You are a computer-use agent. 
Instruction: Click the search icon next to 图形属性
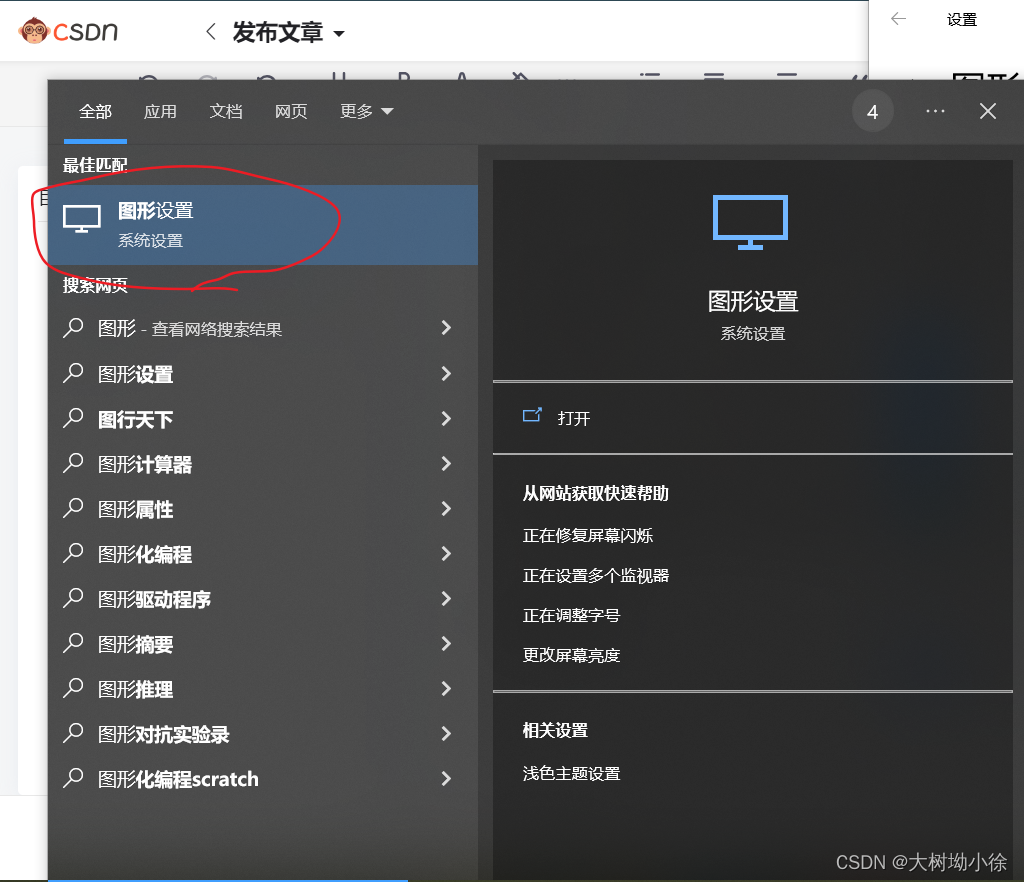point(72,509)
